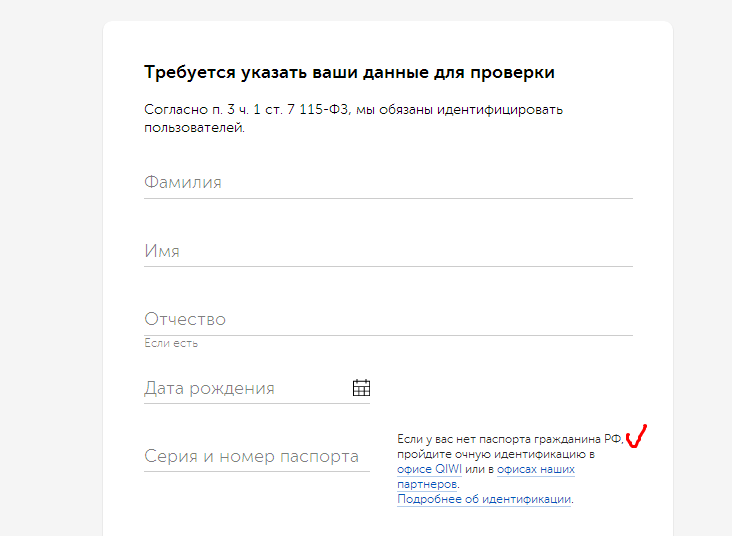Click the word пользователей in the description
The height and width of the screenshot is (536, 732).
(x=194, y=128)
